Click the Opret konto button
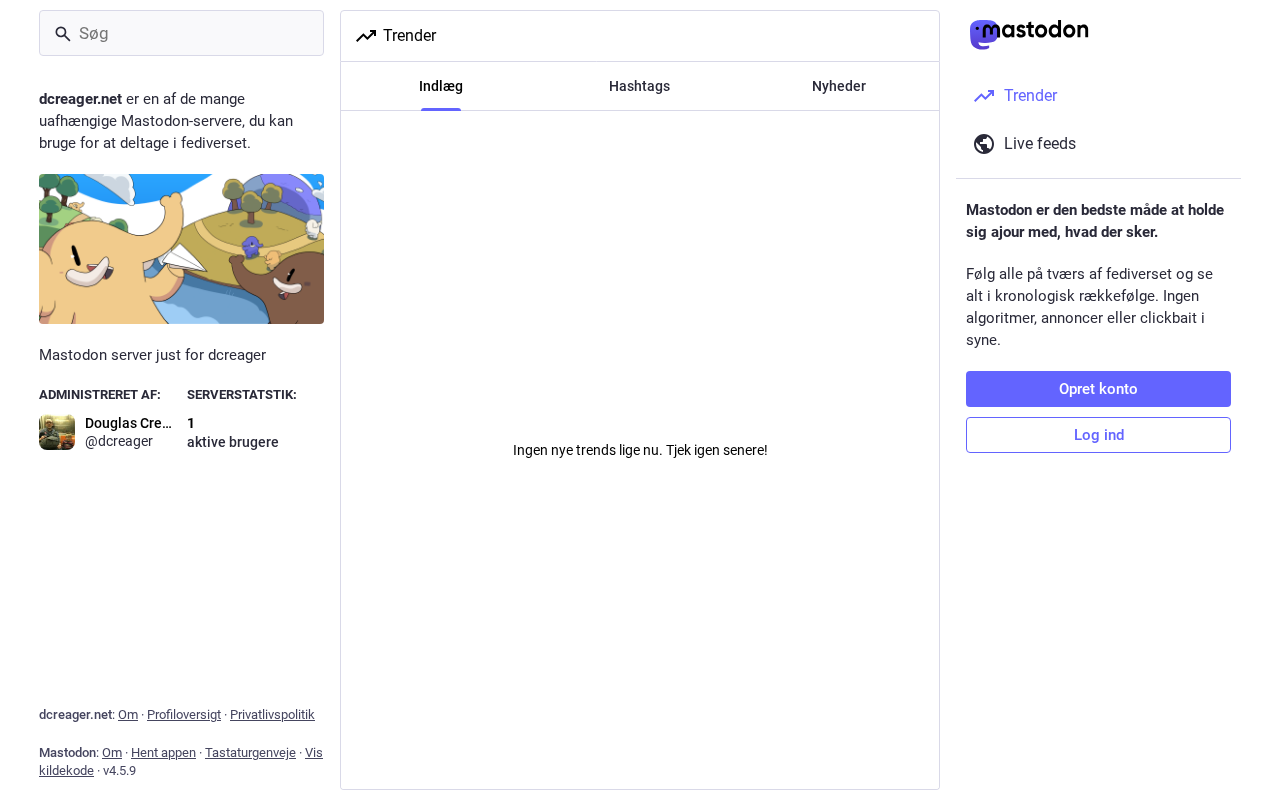The width and height of the screenshot is (1280, 800). tap(1098, 389)
